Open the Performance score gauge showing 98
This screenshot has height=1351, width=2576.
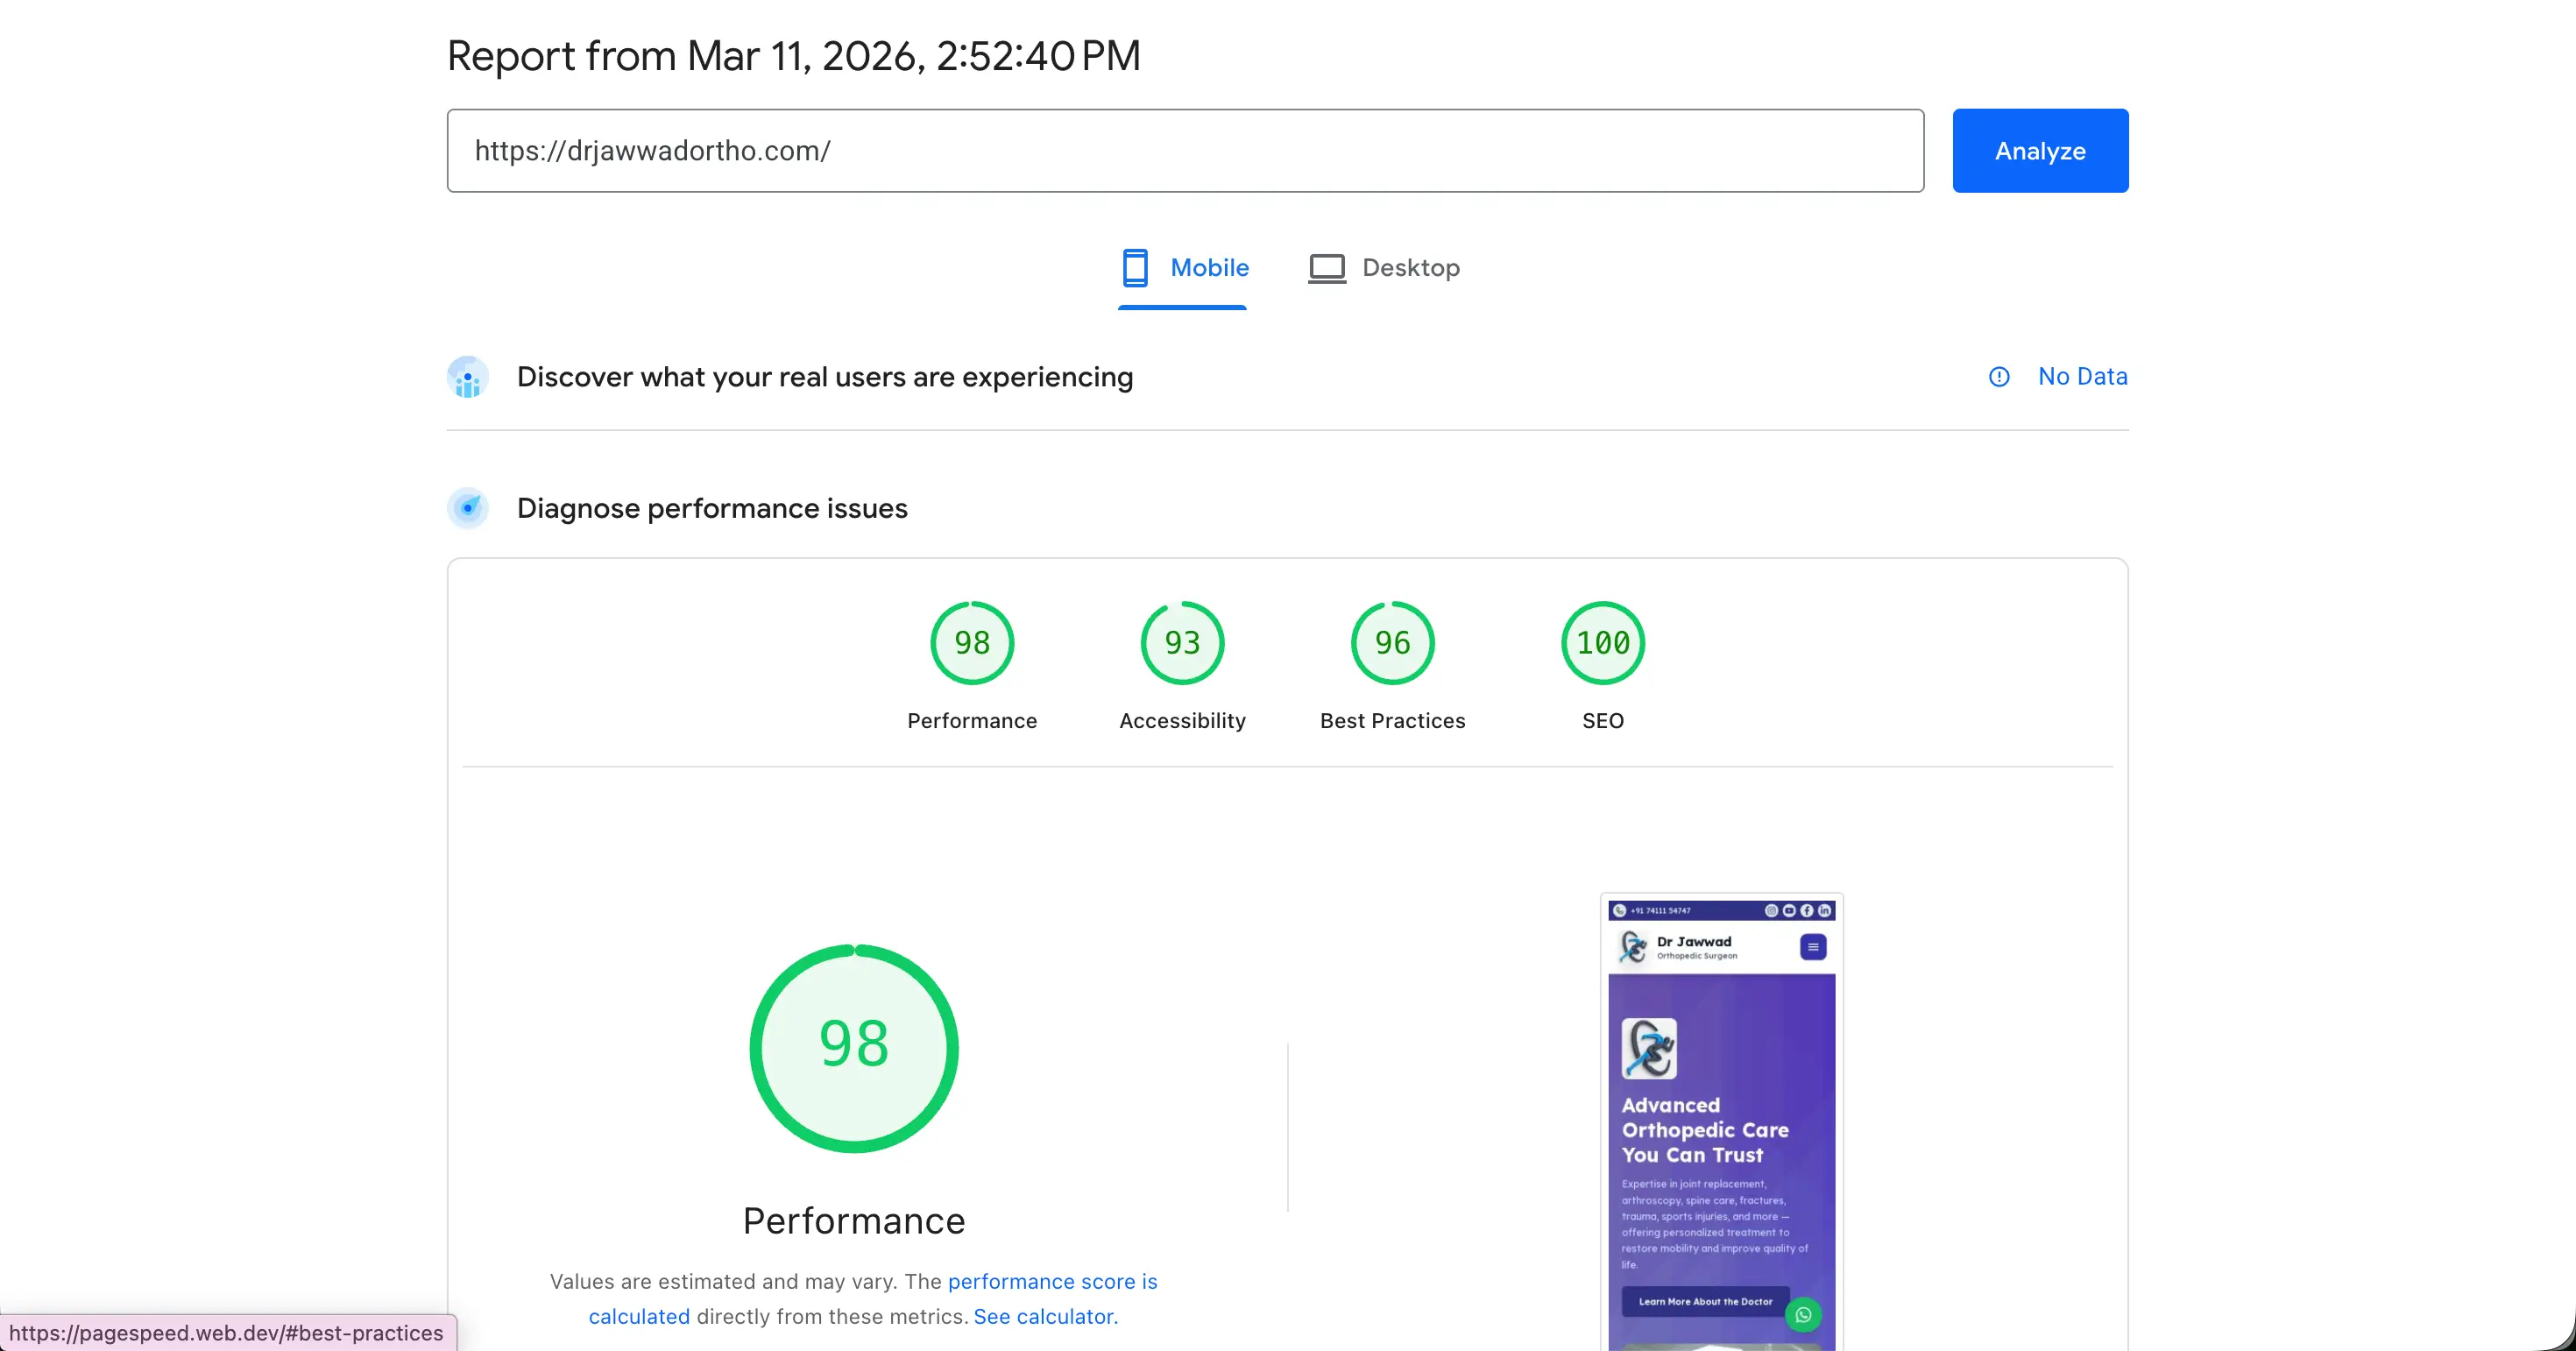pos(971,643)
